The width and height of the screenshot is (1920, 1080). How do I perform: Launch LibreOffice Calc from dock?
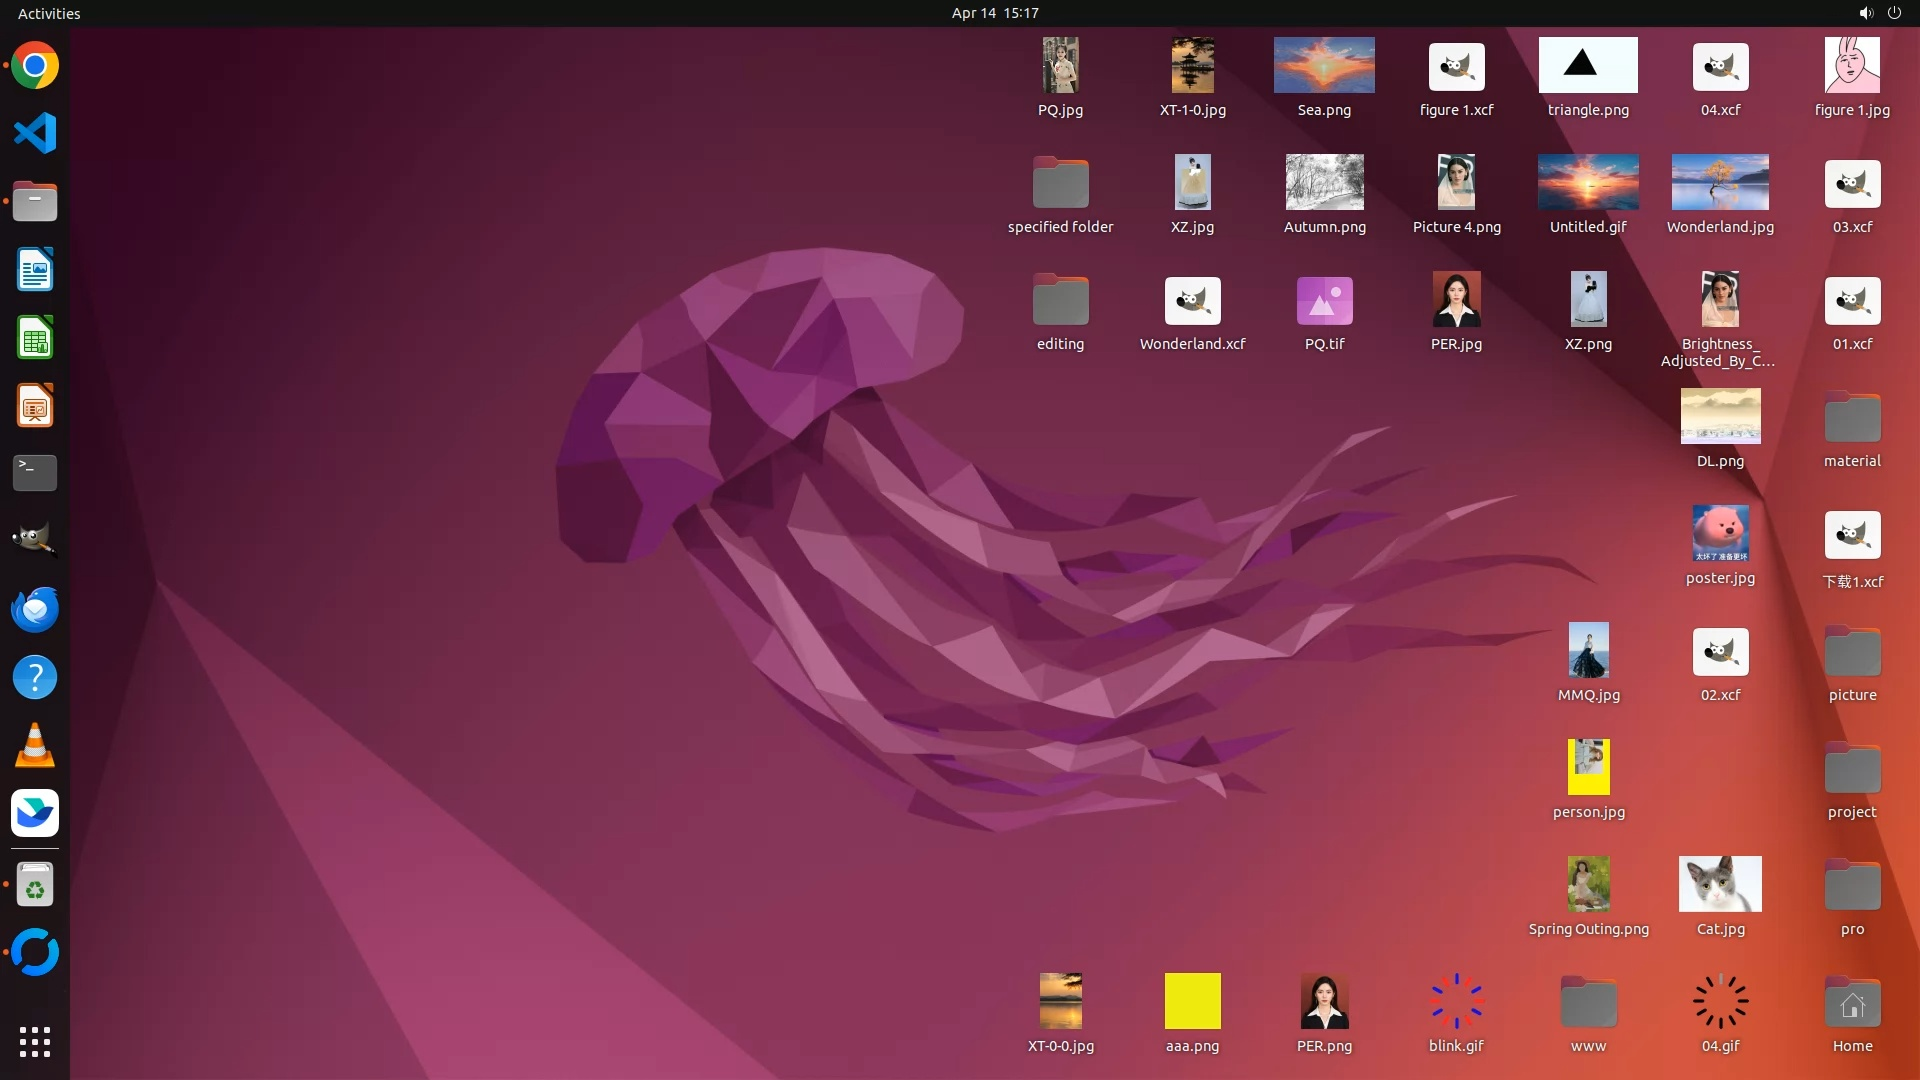(35, 338)
